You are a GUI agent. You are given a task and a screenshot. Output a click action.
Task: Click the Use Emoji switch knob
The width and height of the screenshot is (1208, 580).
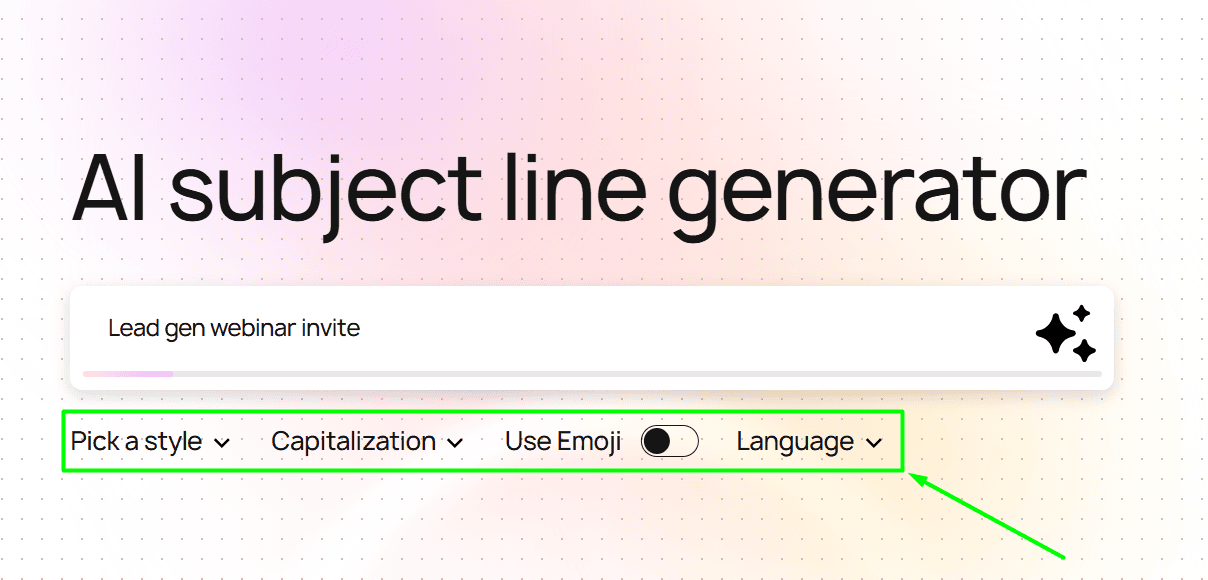point(659,440)
